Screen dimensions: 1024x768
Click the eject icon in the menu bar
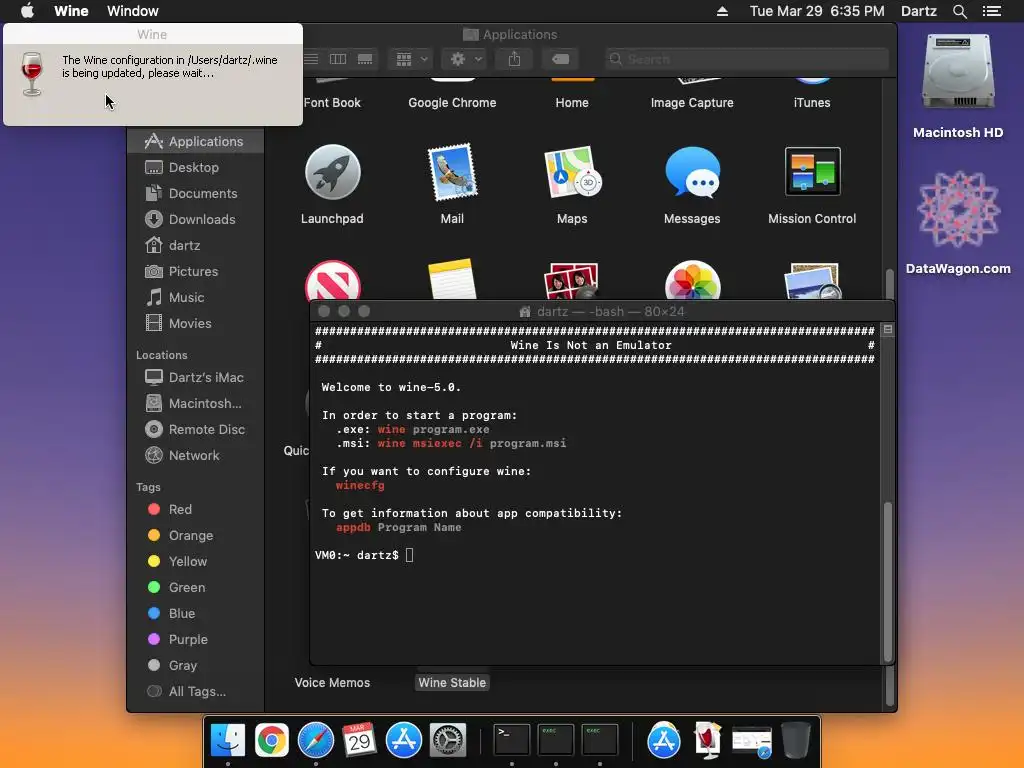(722, 11)
